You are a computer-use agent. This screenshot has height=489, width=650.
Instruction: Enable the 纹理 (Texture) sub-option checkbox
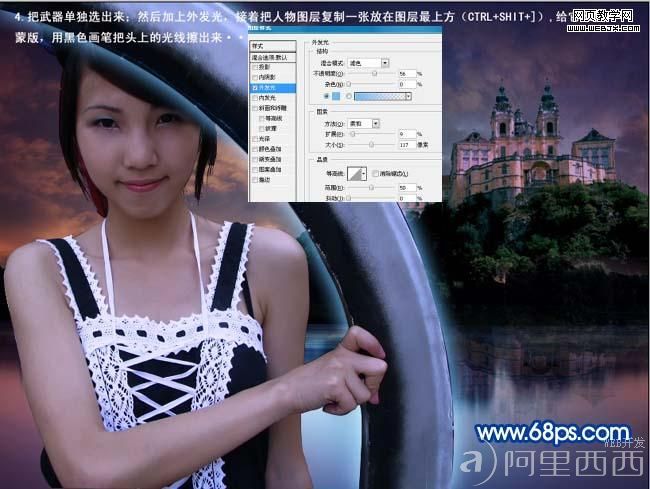click(262, 128)
